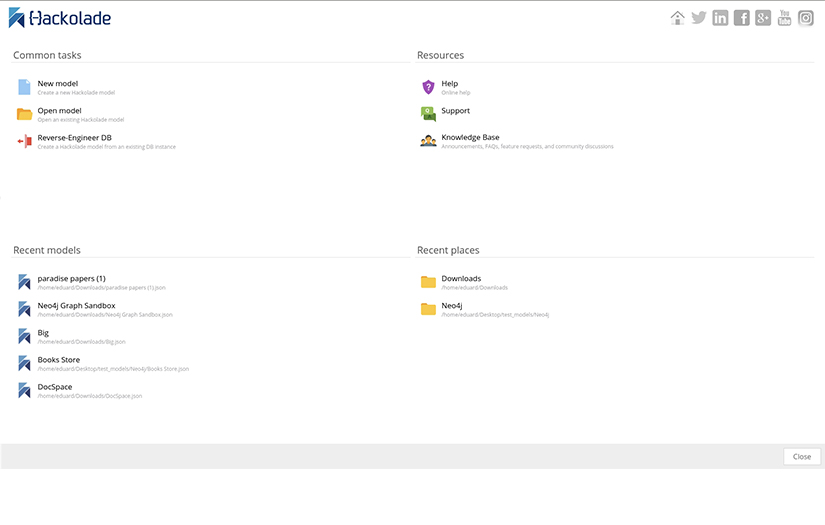Click 'Create a Hackolade model from an existing DB instance' text
The width and height of the screenshot is (825, 525).
106,147
